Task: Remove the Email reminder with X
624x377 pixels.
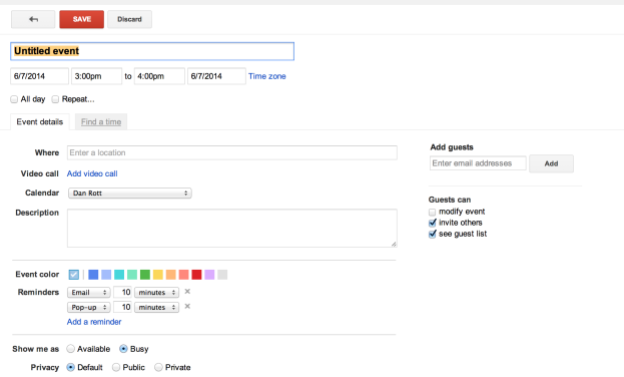Action: point(187,292)
